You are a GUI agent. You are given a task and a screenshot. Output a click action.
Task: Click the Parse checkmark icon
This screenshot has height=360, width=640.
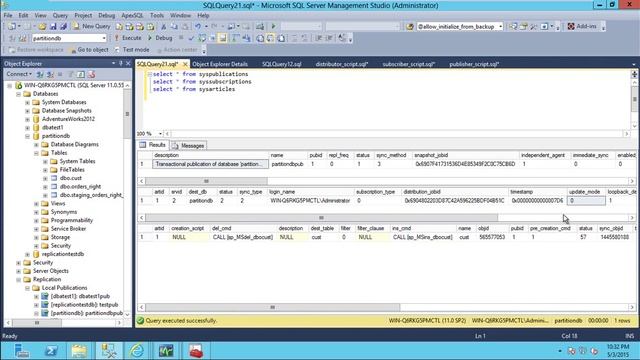point(191,38)
